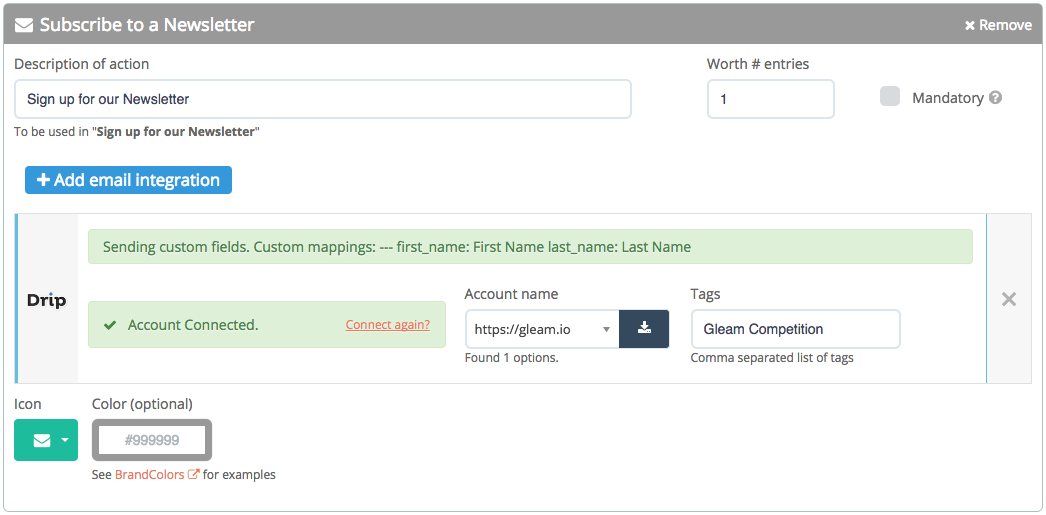Click into the Description of action field
The height and width of the screenshot is (515, 1046).
click(323, 99)
